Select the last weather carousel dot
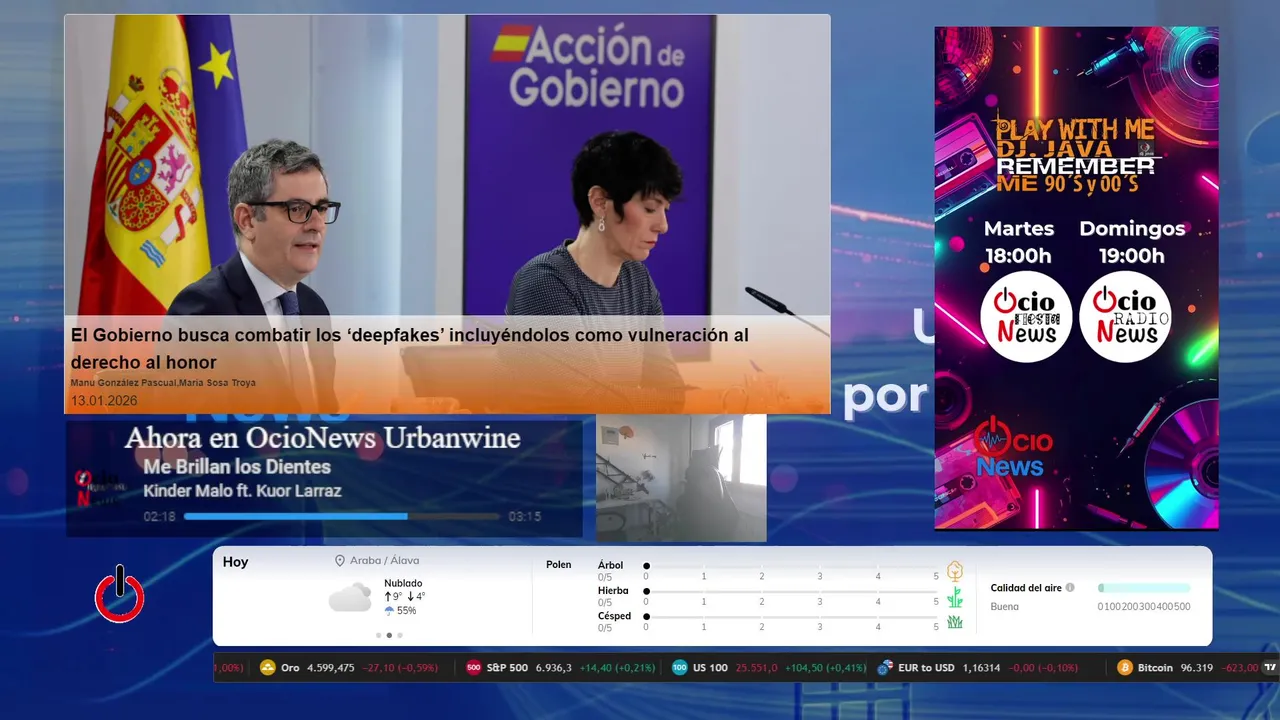The width and height of the screenshot is (1280, 720). pyautogui.click(x=400, y=635)
